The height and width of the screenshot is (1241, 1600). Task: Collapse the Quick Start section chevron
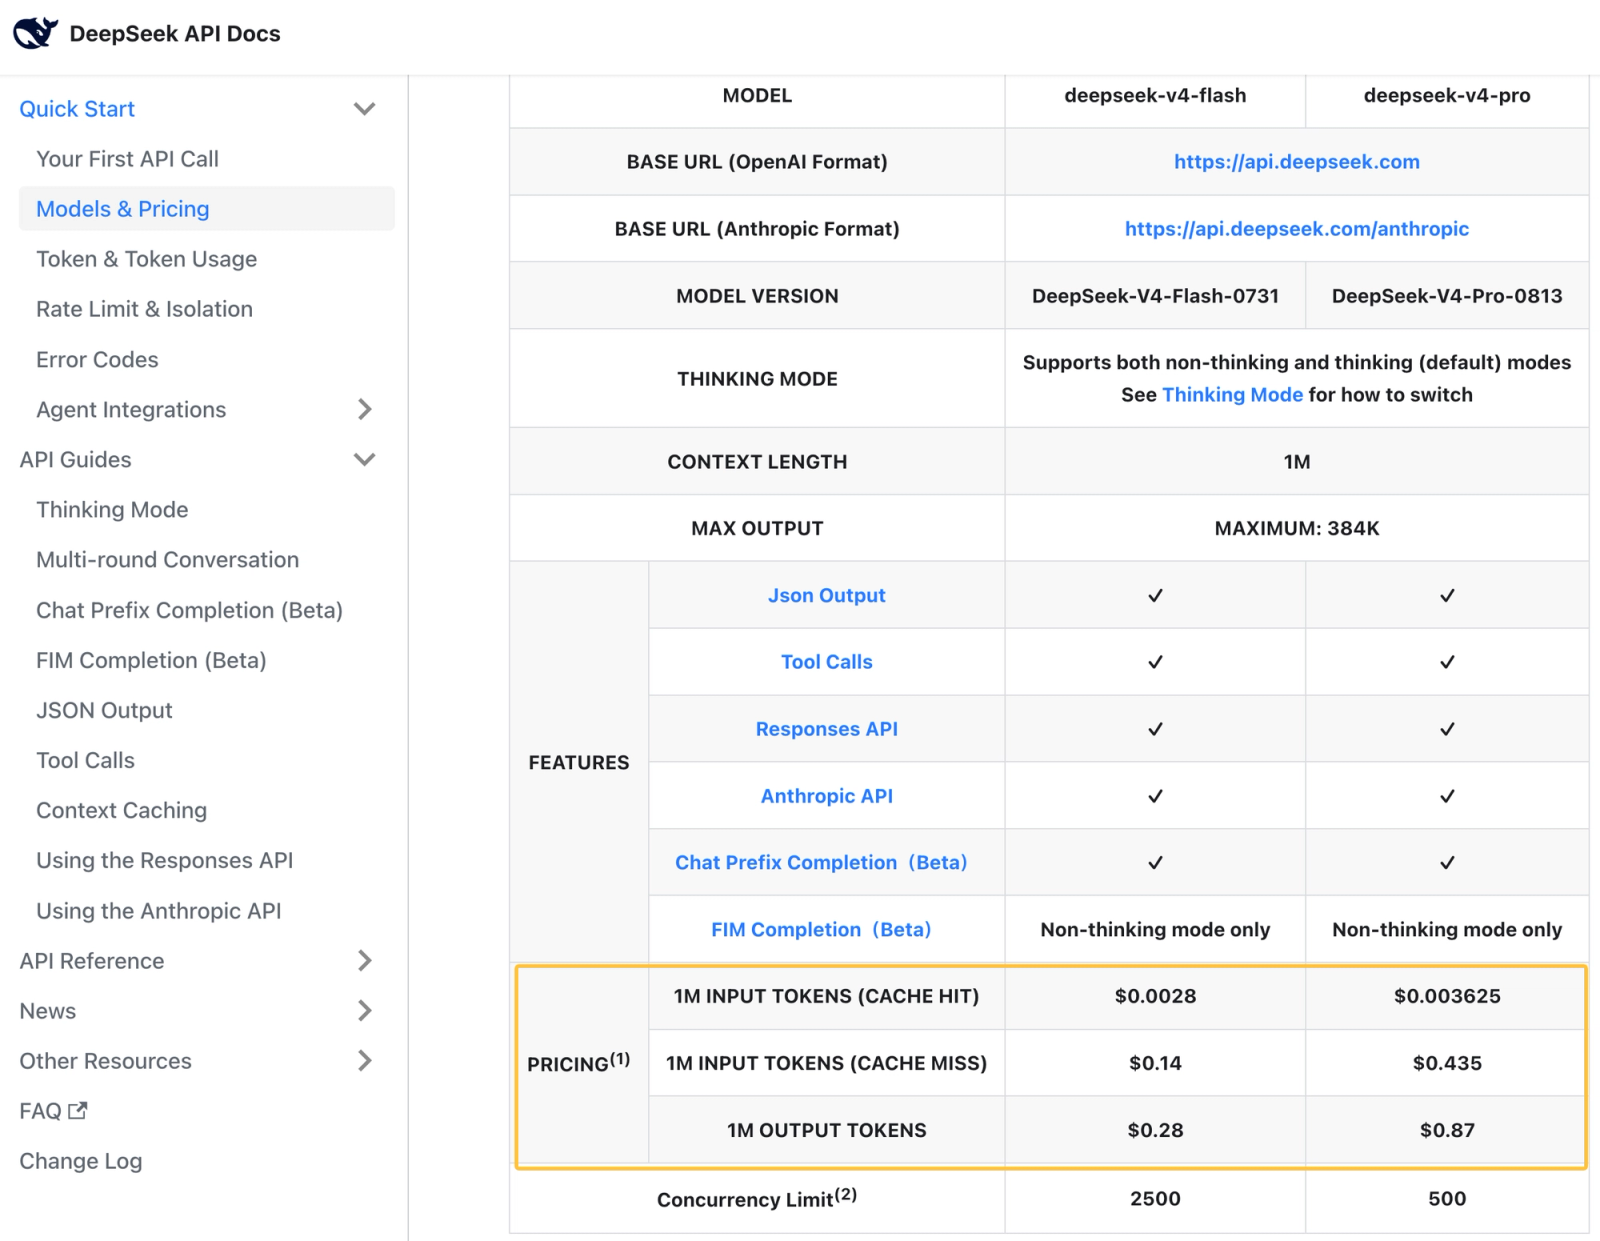[365, 108]
